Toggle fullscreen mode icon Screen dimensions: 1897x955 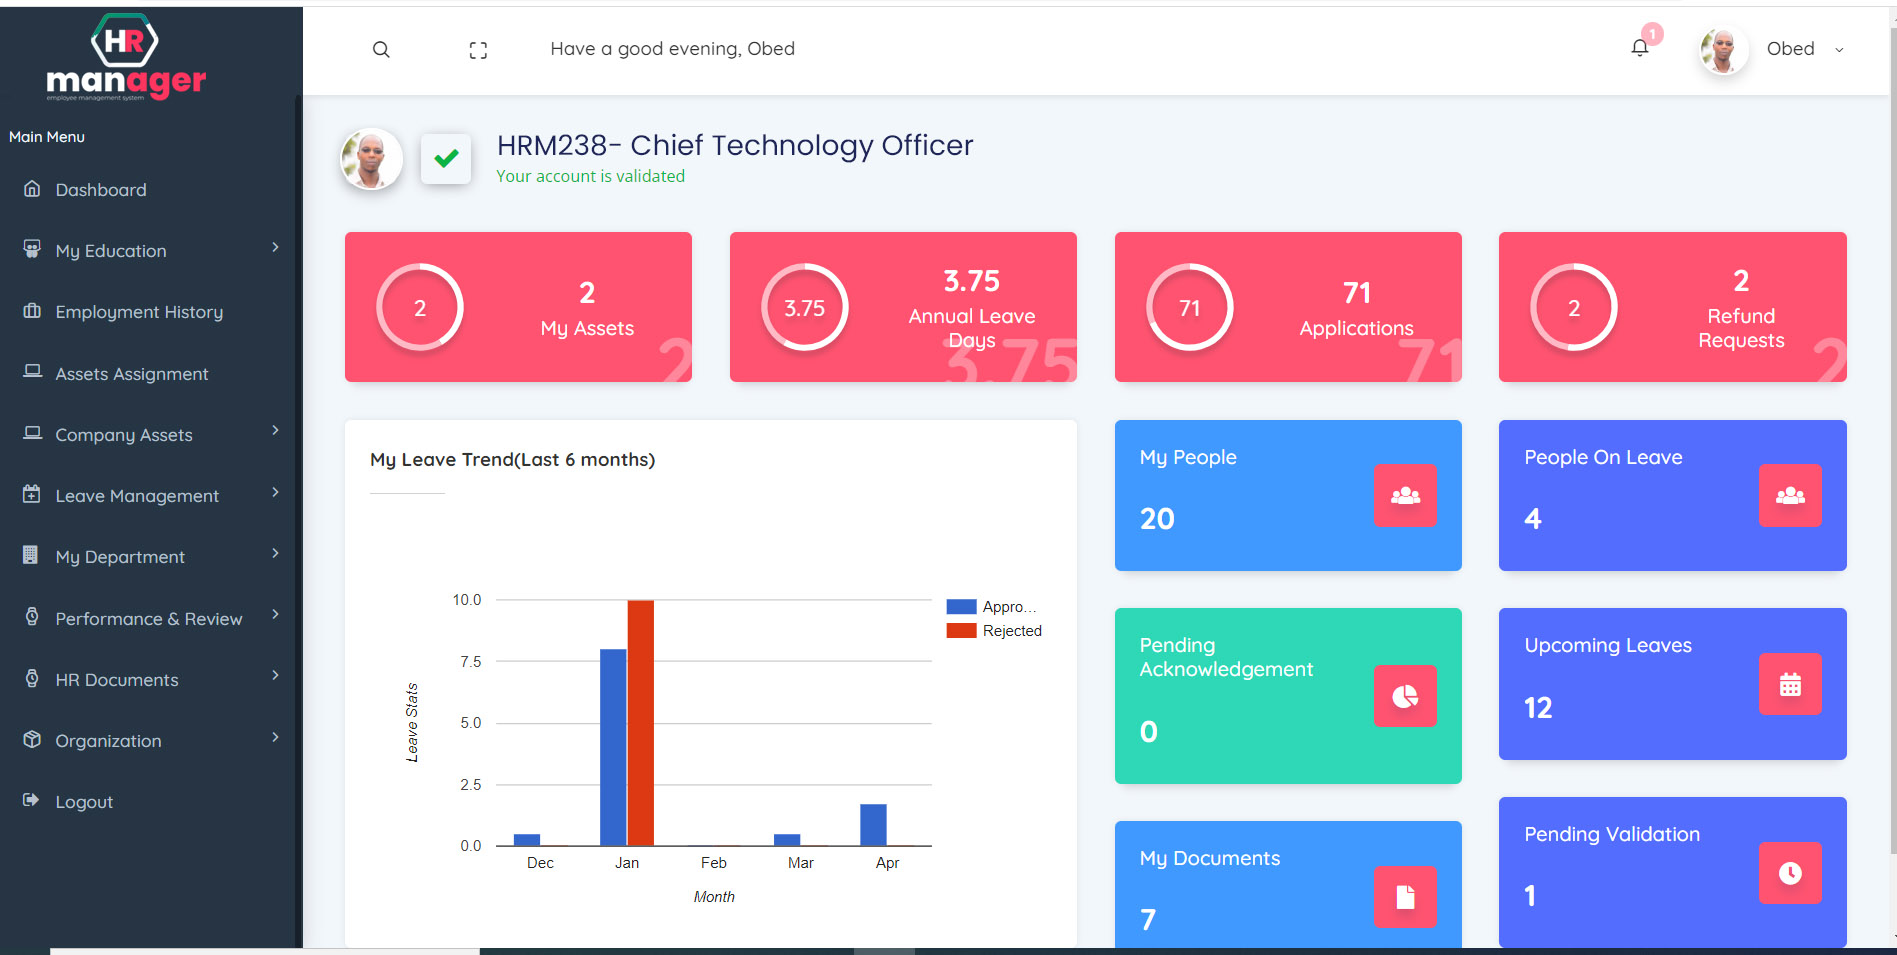click(x=478, y=50)
